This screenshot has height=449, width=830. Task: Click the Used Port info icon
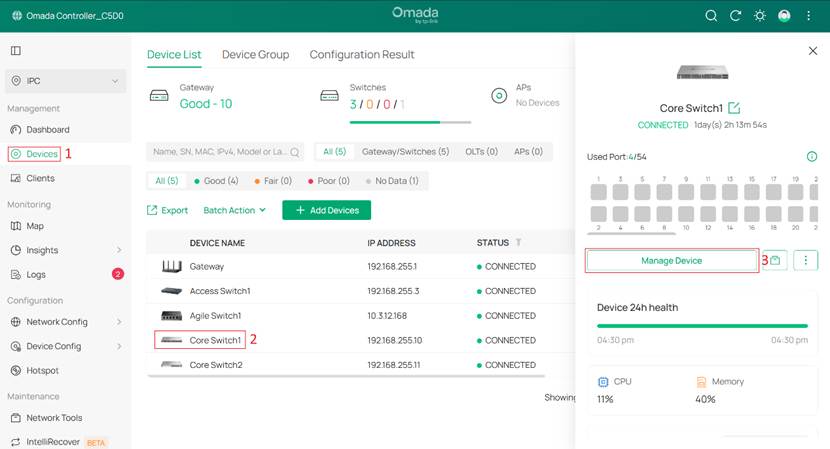click(811, 157)
